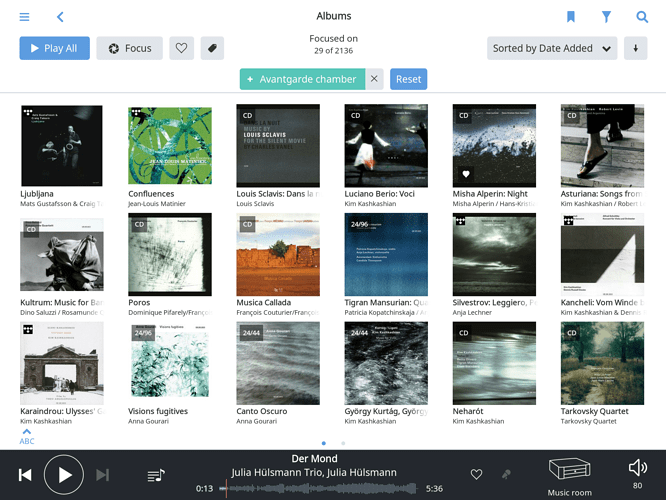Skip to the previous track
This screenshot has height=500, width=666.
coord(25,475)
